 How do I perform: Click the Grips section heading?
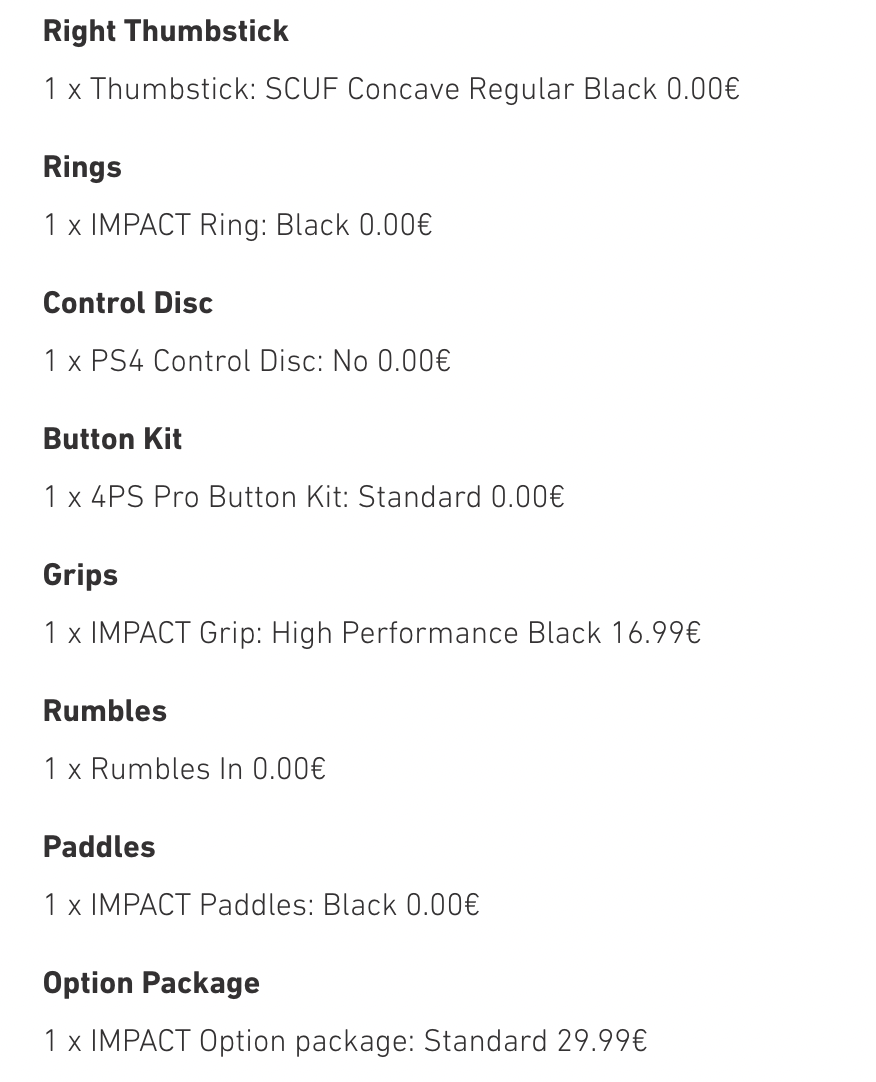pos(80,575)
